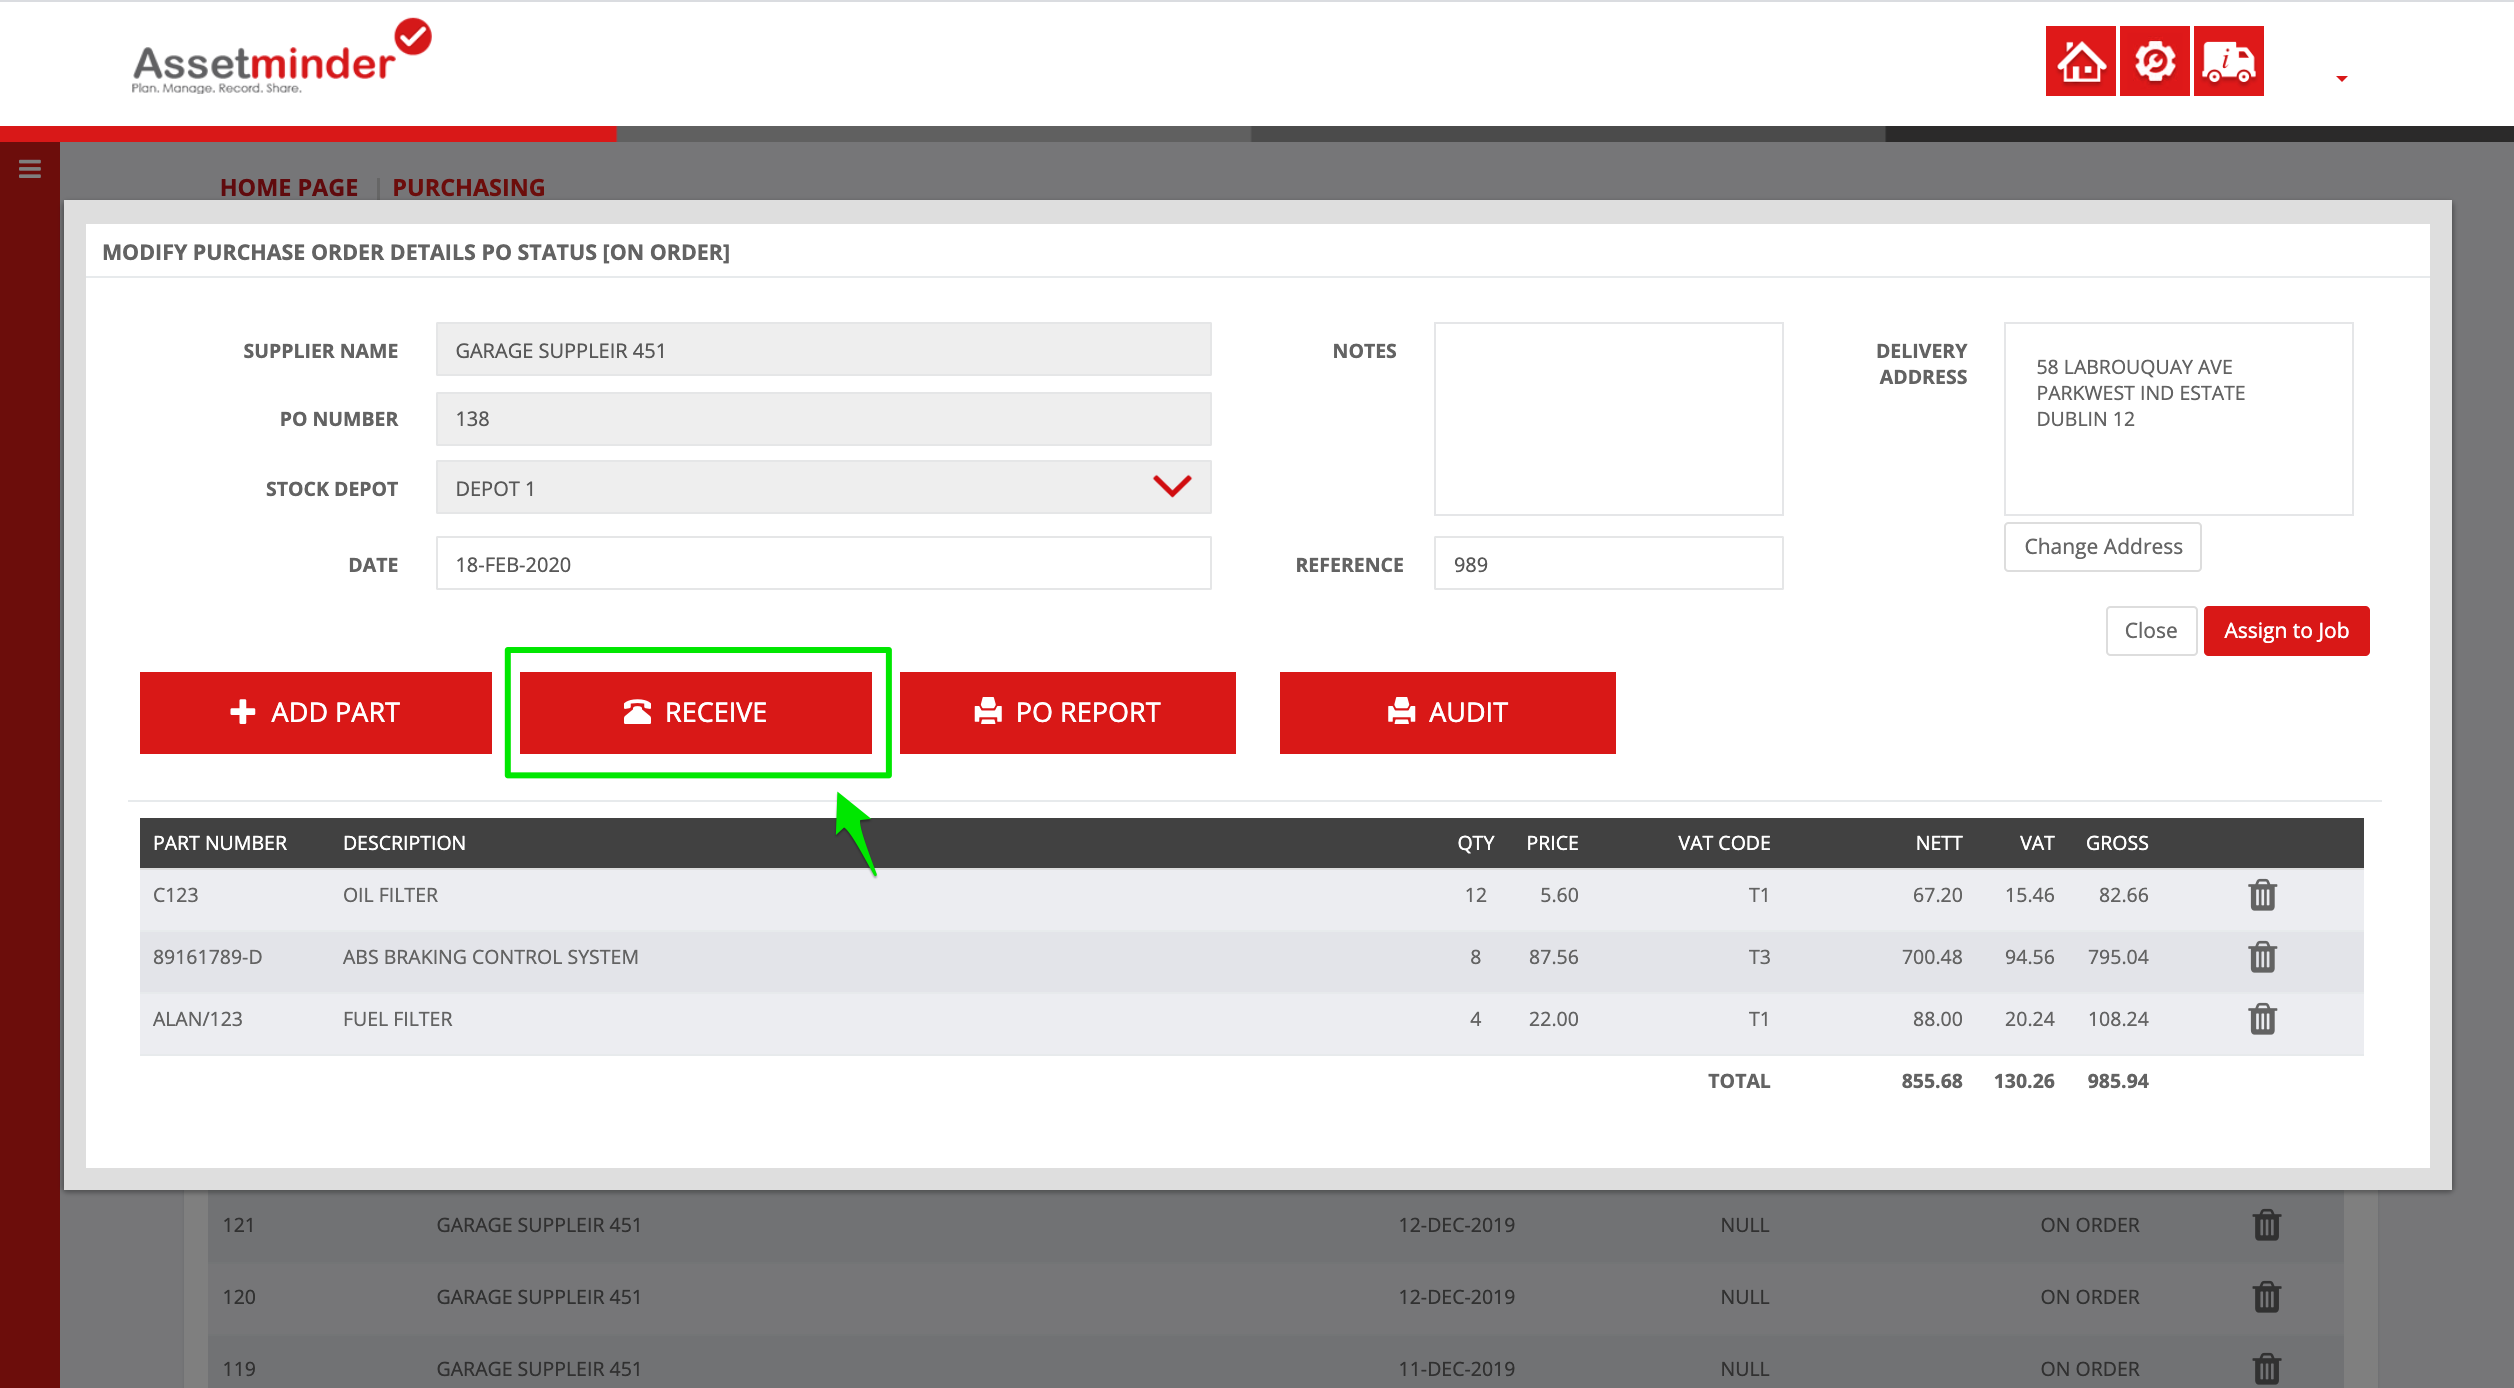Click OIL FILTER description

coord(390,895)
